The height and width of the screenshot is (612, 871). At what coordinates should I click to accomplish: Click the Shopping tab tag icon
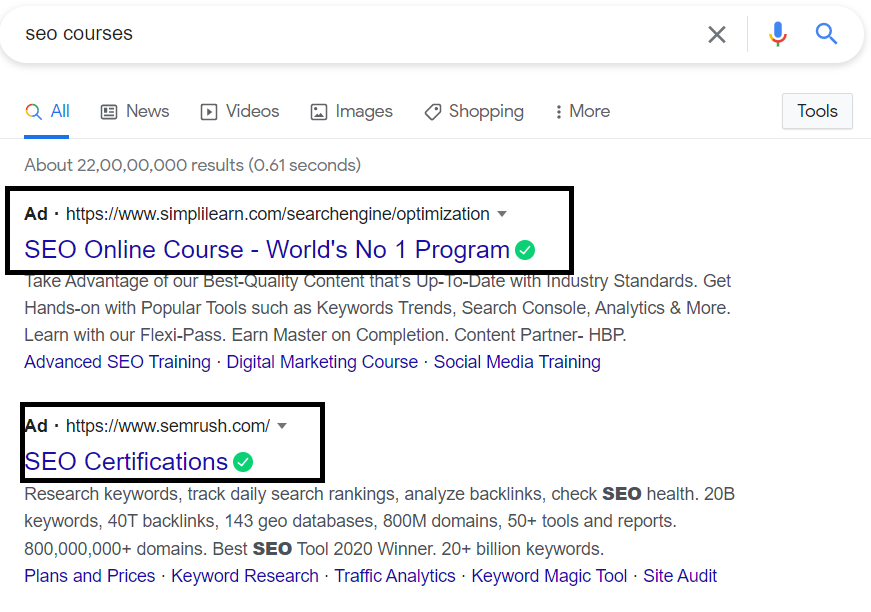point(433,112)
